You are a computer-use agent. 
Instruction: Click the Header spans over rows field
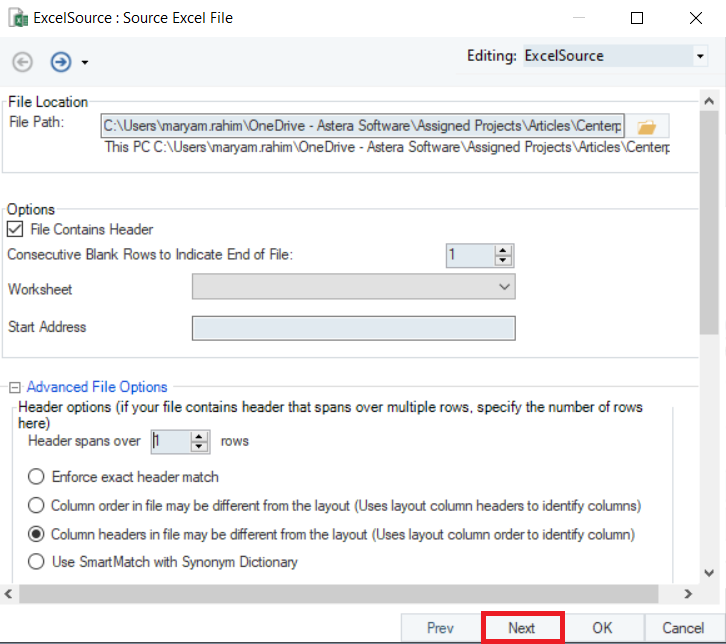click(170, 441)
